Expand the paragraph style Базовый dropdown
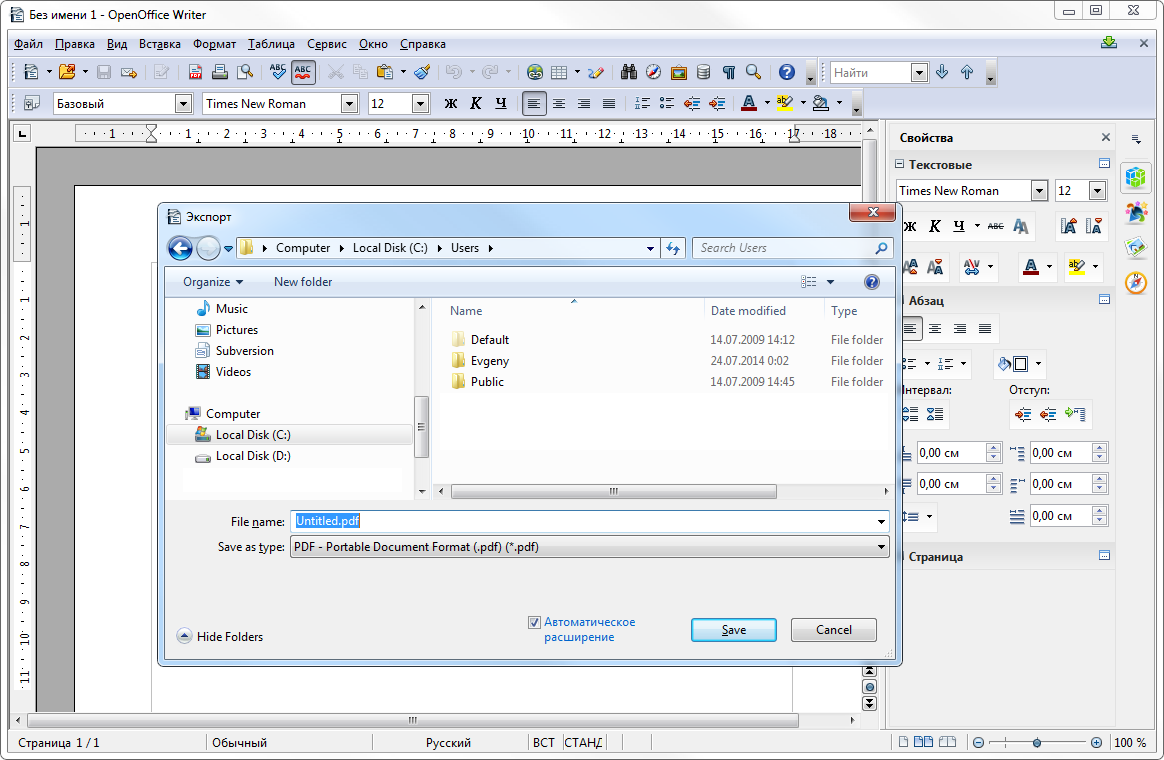This screenshot has height=760, width=1164. coord(183,103)
